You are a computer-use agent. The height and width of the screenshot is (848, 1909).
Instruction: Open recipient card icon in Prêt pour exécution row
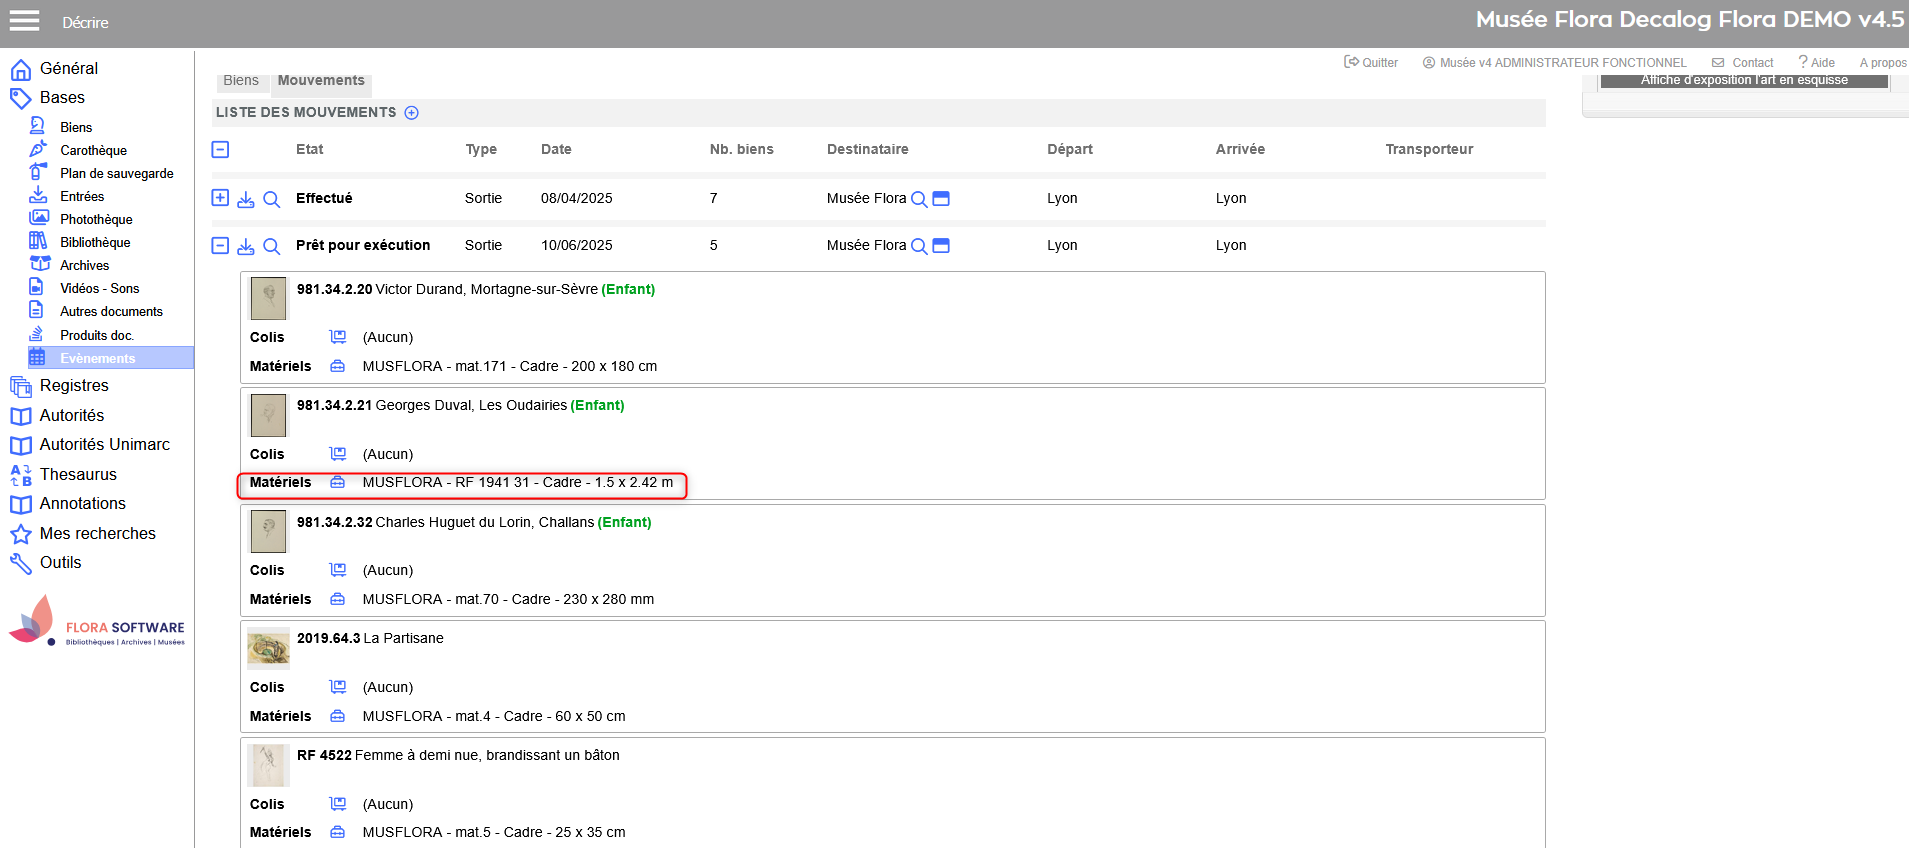[x=941, y=246]
